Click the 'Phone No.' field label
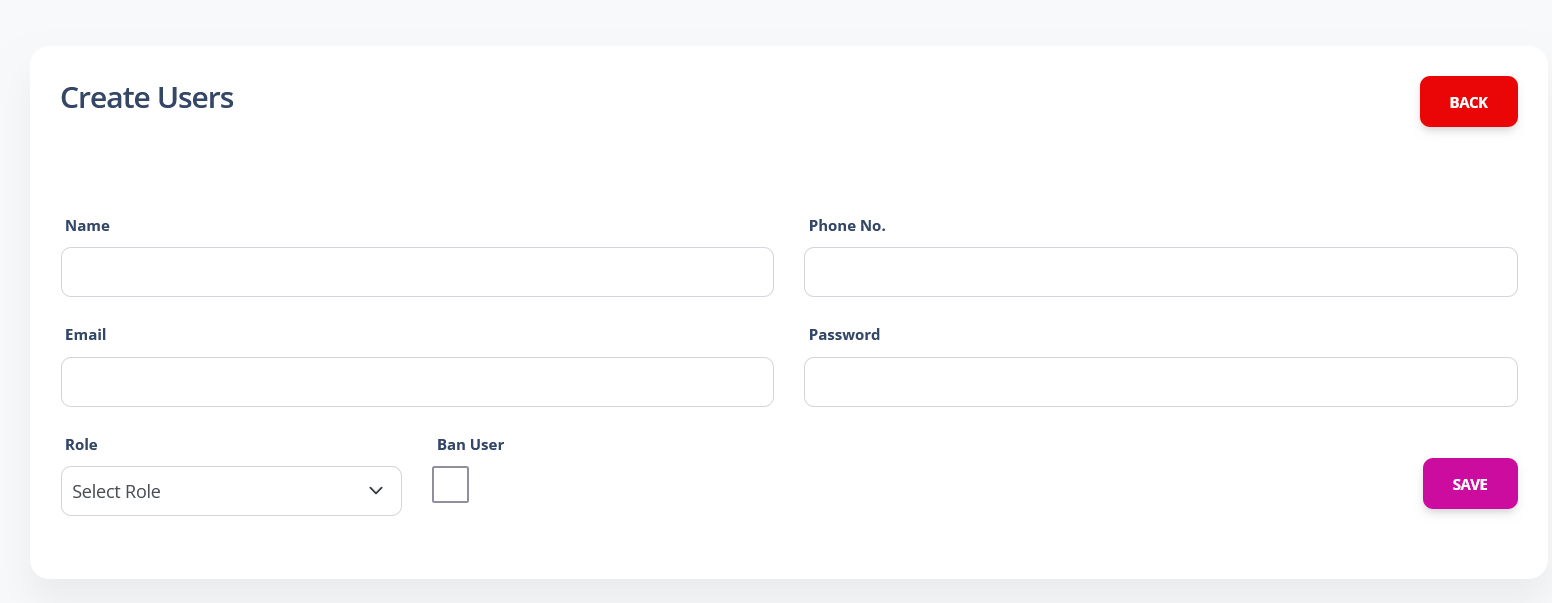This screenshot has height=603, width=1552. click(847, 226)
